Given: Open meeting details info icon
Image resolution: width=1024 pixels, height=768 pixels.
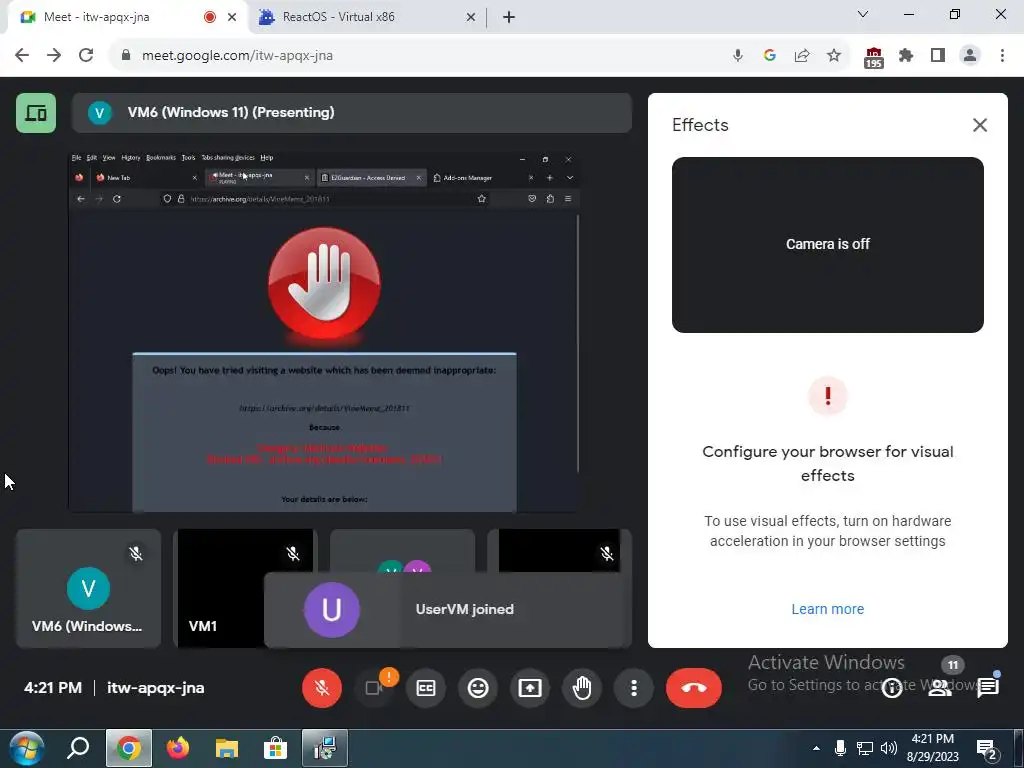Looking at the screenshot, I should tap(891, 688).
